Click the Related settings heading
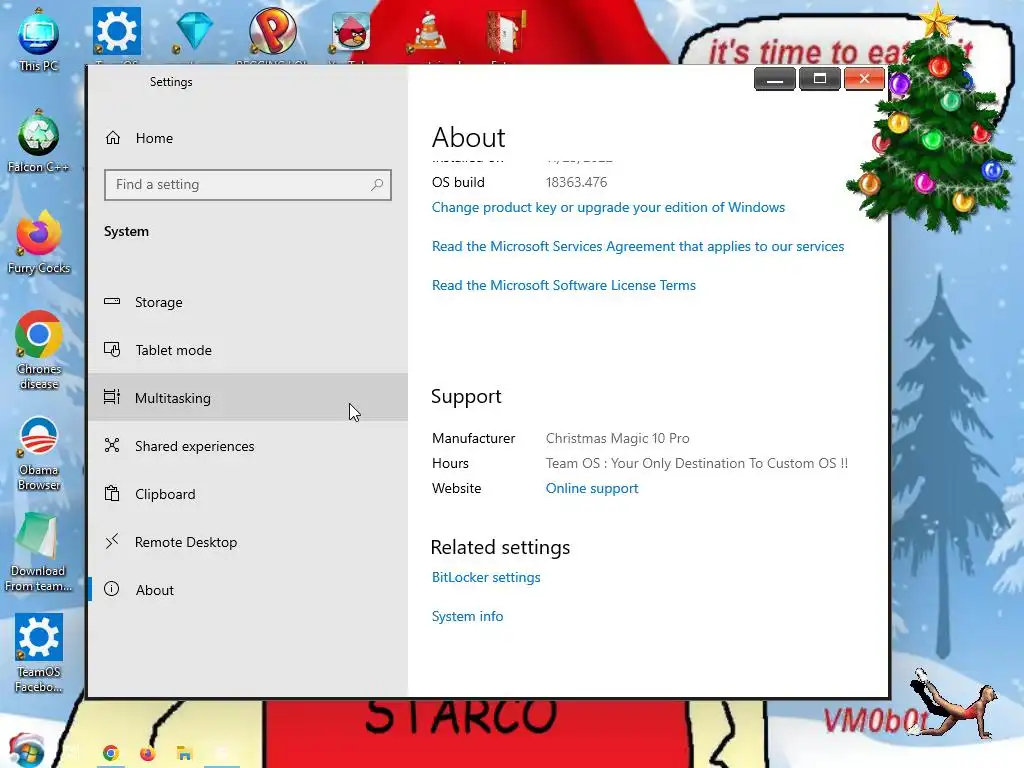1024x768 pixels. click(x=500, y=547)
